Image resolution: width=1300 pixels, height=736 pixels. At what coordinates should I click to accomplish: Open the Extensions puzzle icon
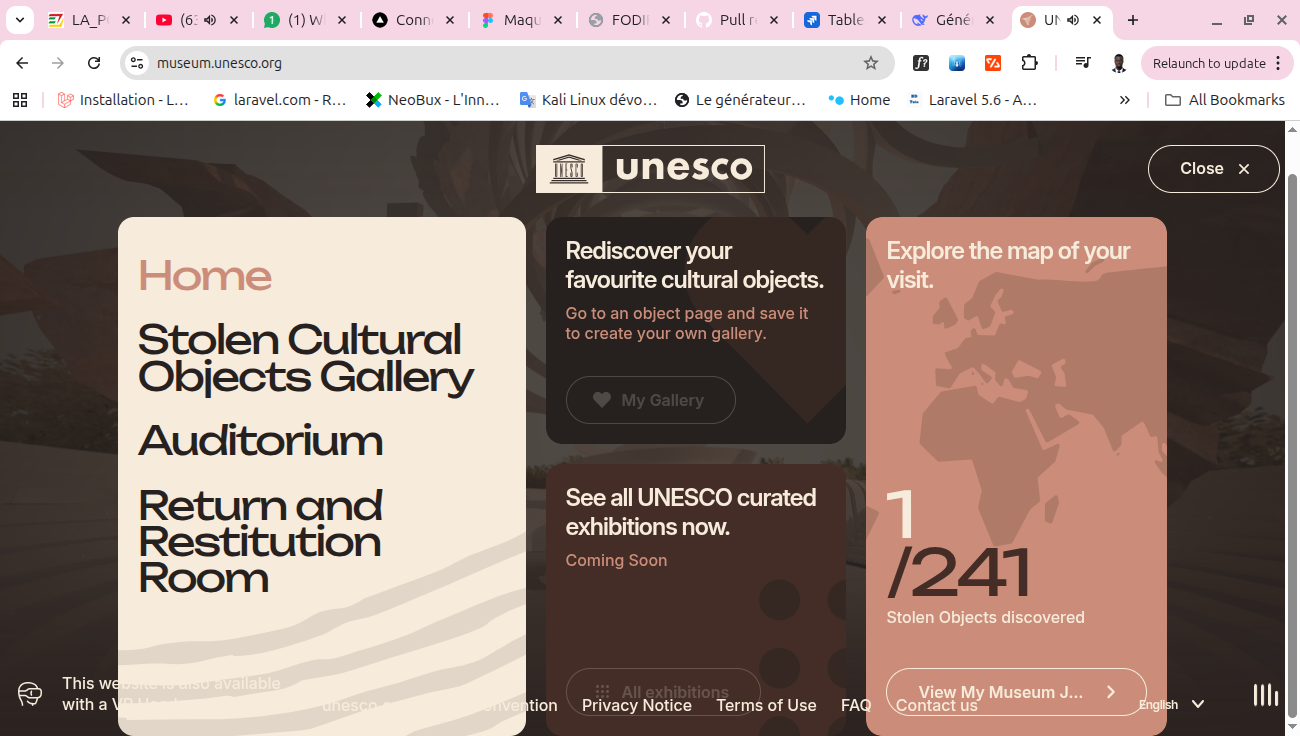coord(1029,63)
